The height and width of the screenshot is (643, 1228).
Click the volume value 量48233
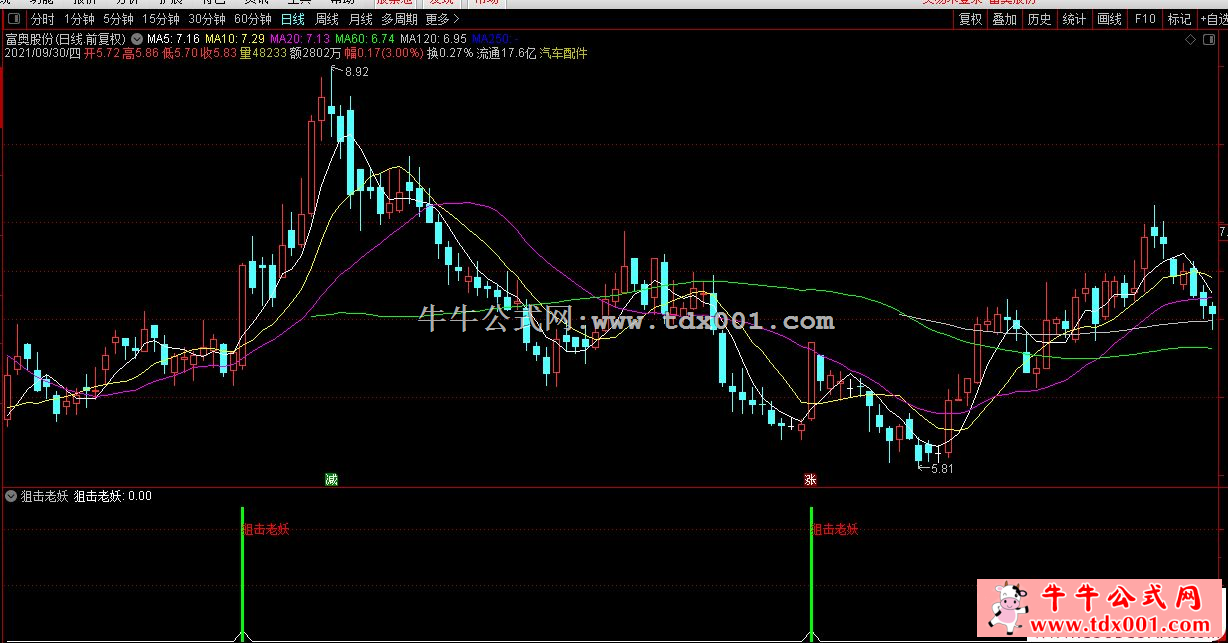click(x=264, y=54)
